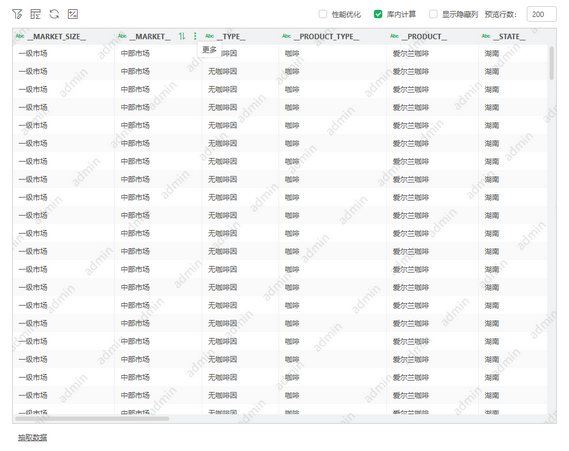Click Abc type icon of _MARKET_ column

click(x=122, y=36)
